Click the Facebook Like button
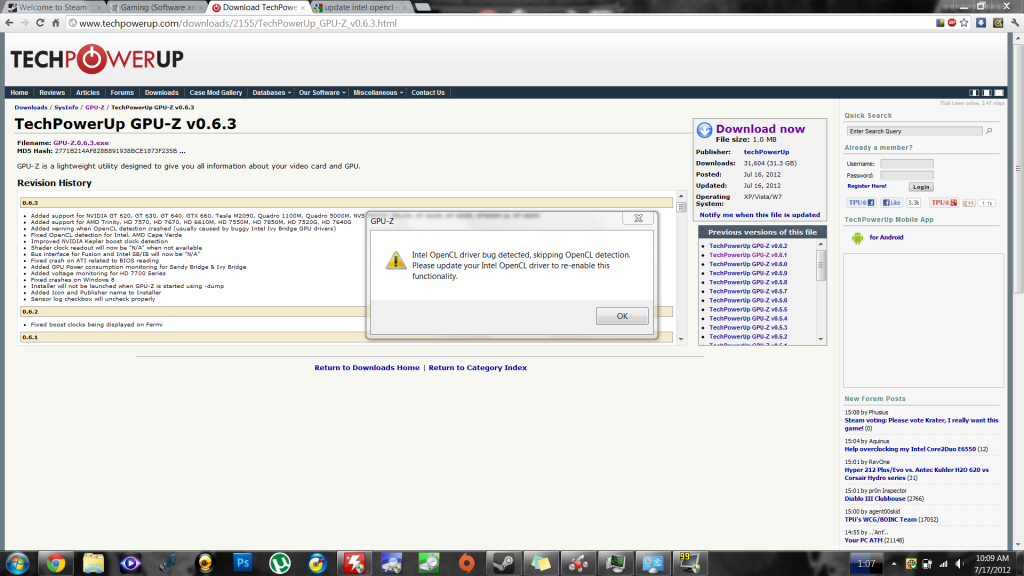The width and height of the screenshot is (1024, 576). (x=891, y=203)
